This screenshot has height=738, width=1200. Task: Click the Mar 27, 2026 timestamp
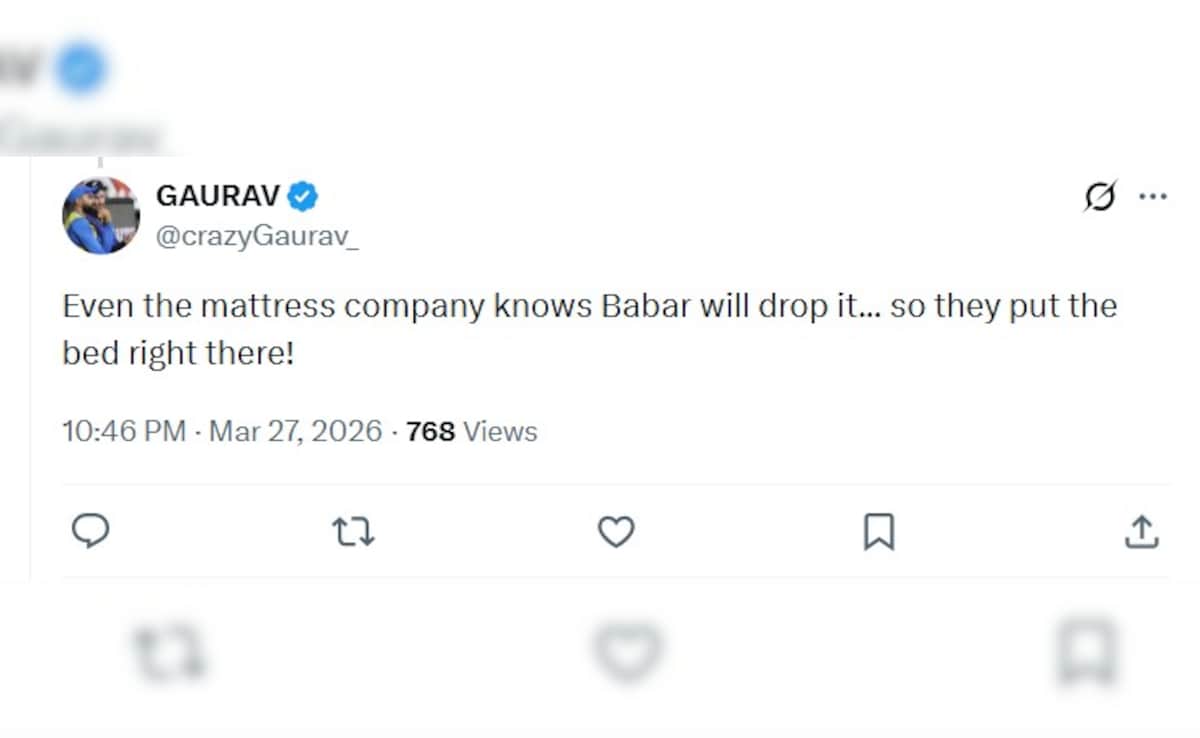point(293,432)
